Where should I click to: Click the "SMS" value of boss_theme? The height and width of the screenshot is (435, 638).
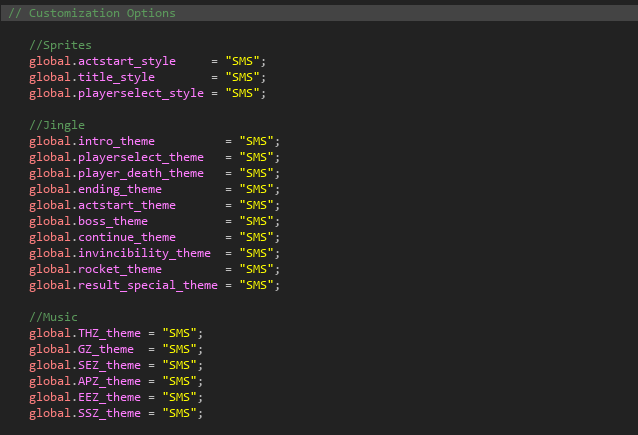point(256,222)
